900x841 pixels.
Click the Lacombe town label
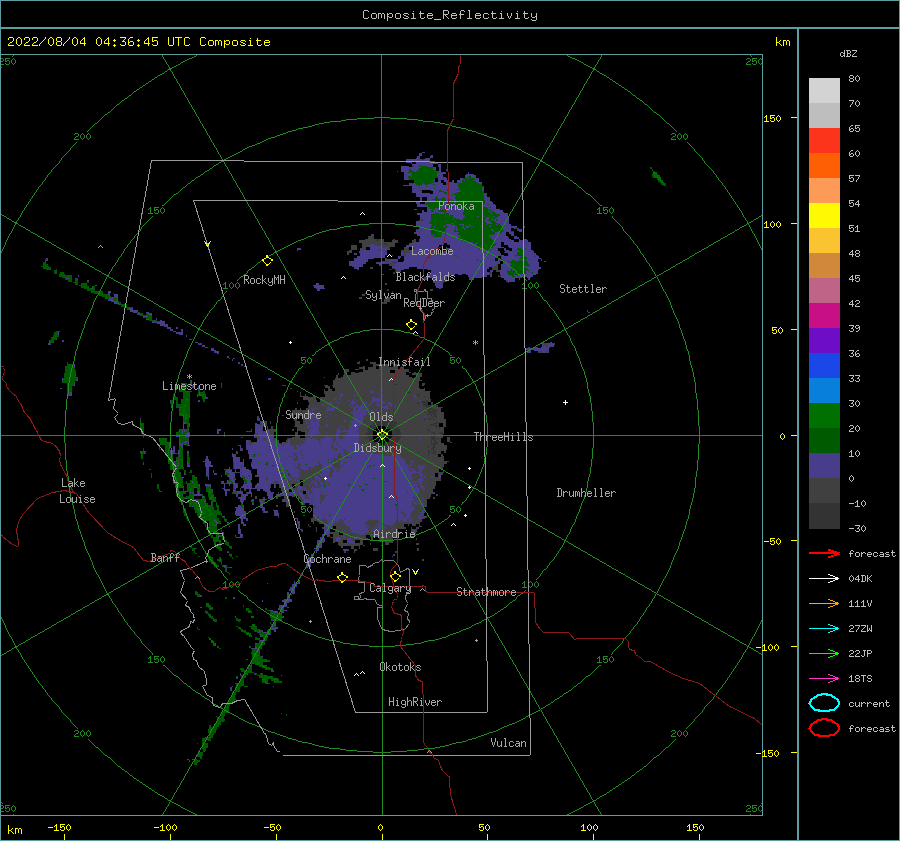pos(432,251)
